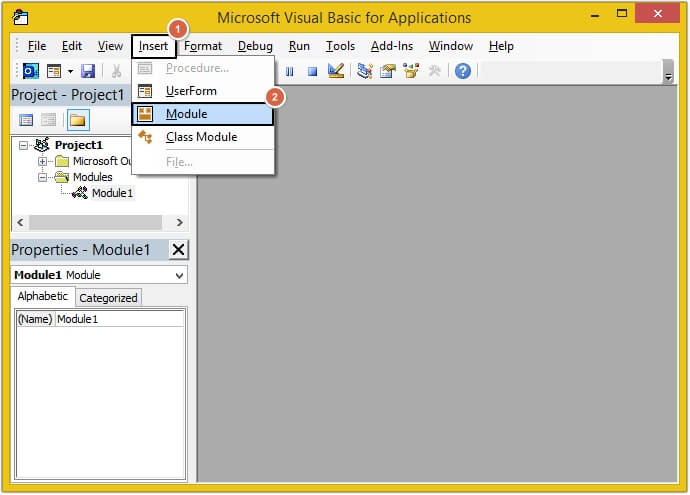Click the Class Module icon in menu

click(x=145, y=137)
